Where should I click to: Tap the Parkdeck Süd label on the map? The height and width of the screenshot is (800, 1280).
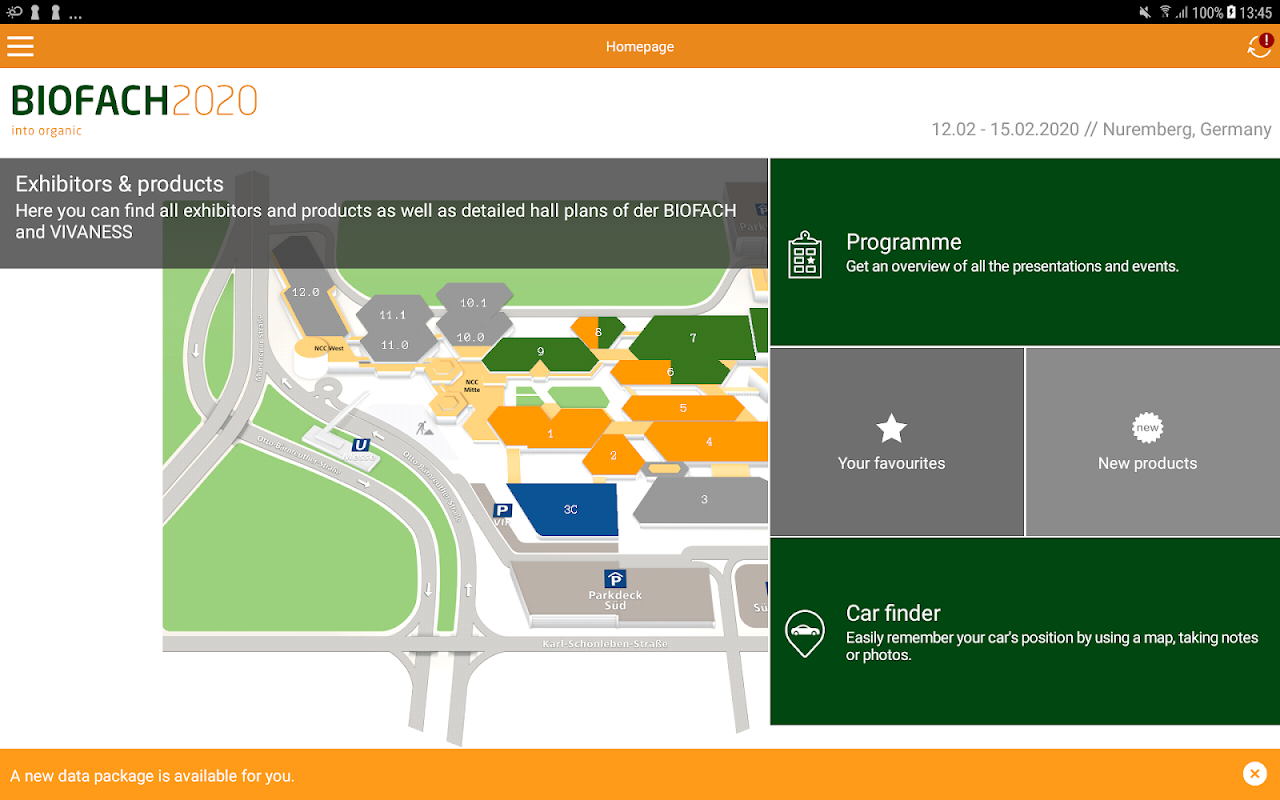click(x=615, y=600)
